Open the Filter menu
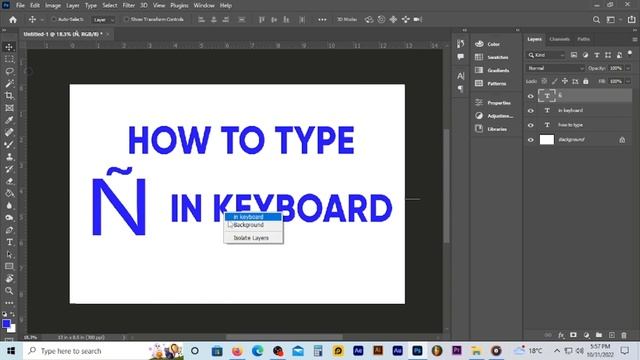640x360 pixels. tap(129, 5)
